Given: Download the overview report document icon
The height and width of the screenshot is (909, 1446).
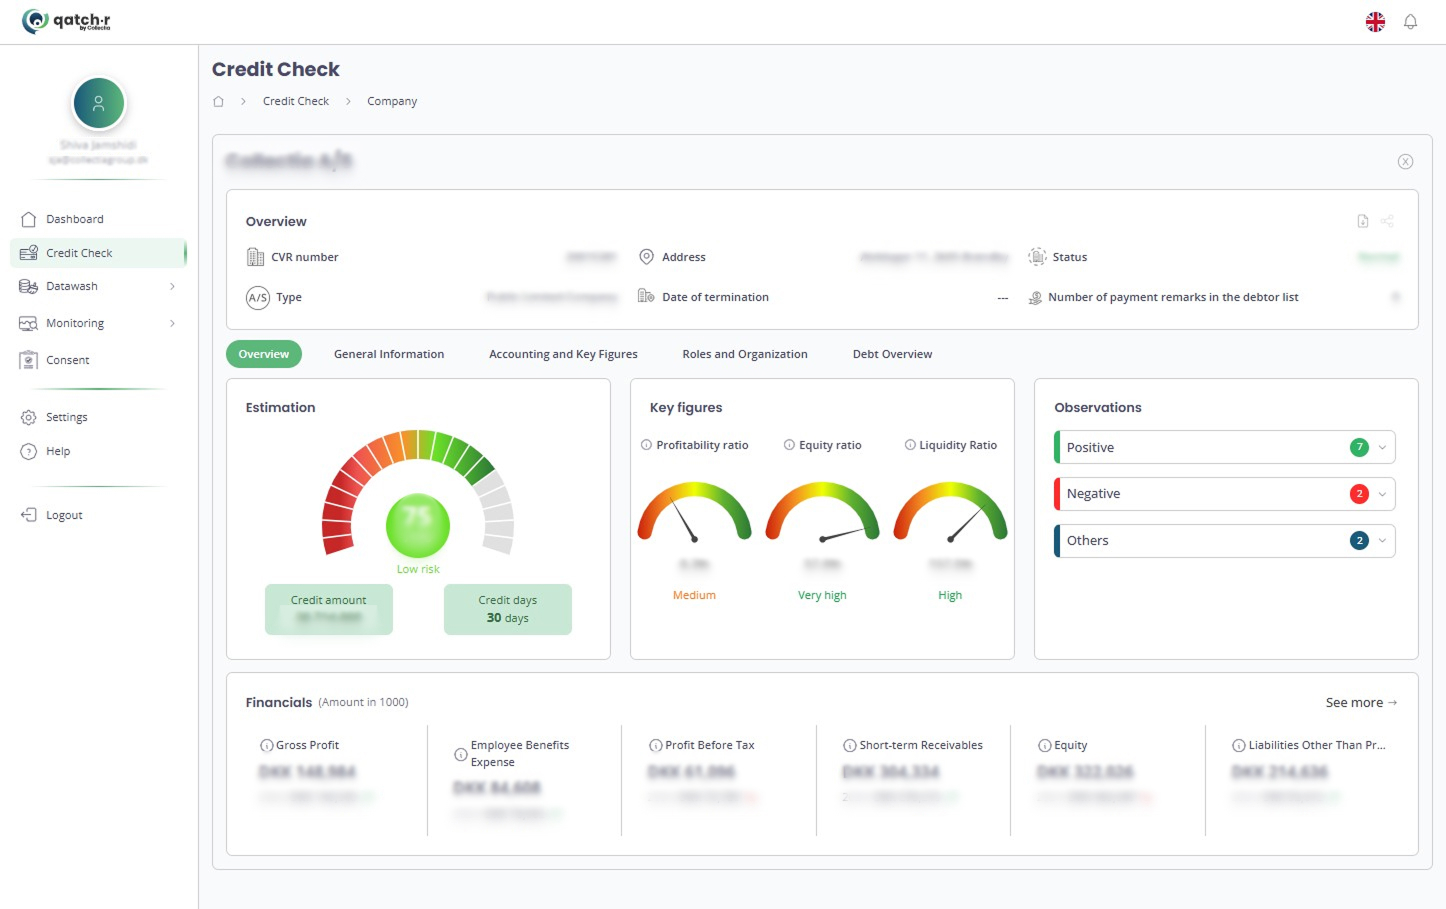Looking at the screenshot, I should [x=1362, y=221].
